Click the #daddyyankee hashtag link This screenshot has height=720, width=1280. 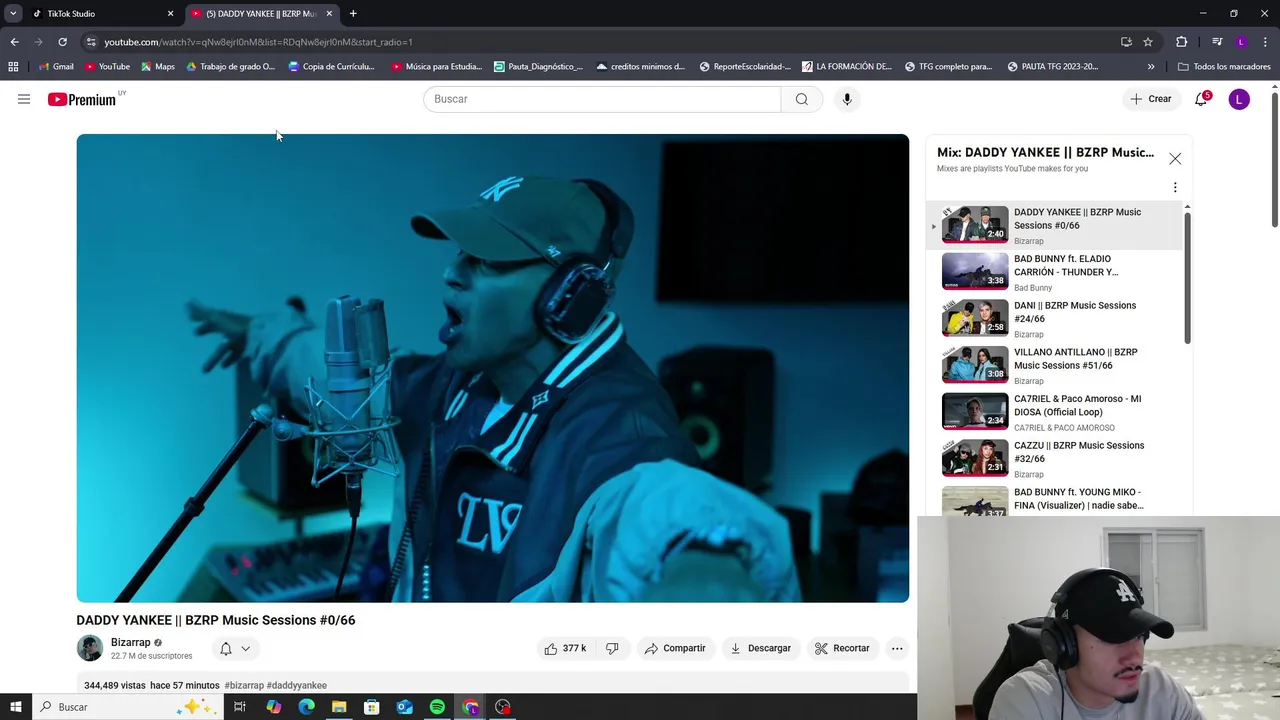coord(297,685)
